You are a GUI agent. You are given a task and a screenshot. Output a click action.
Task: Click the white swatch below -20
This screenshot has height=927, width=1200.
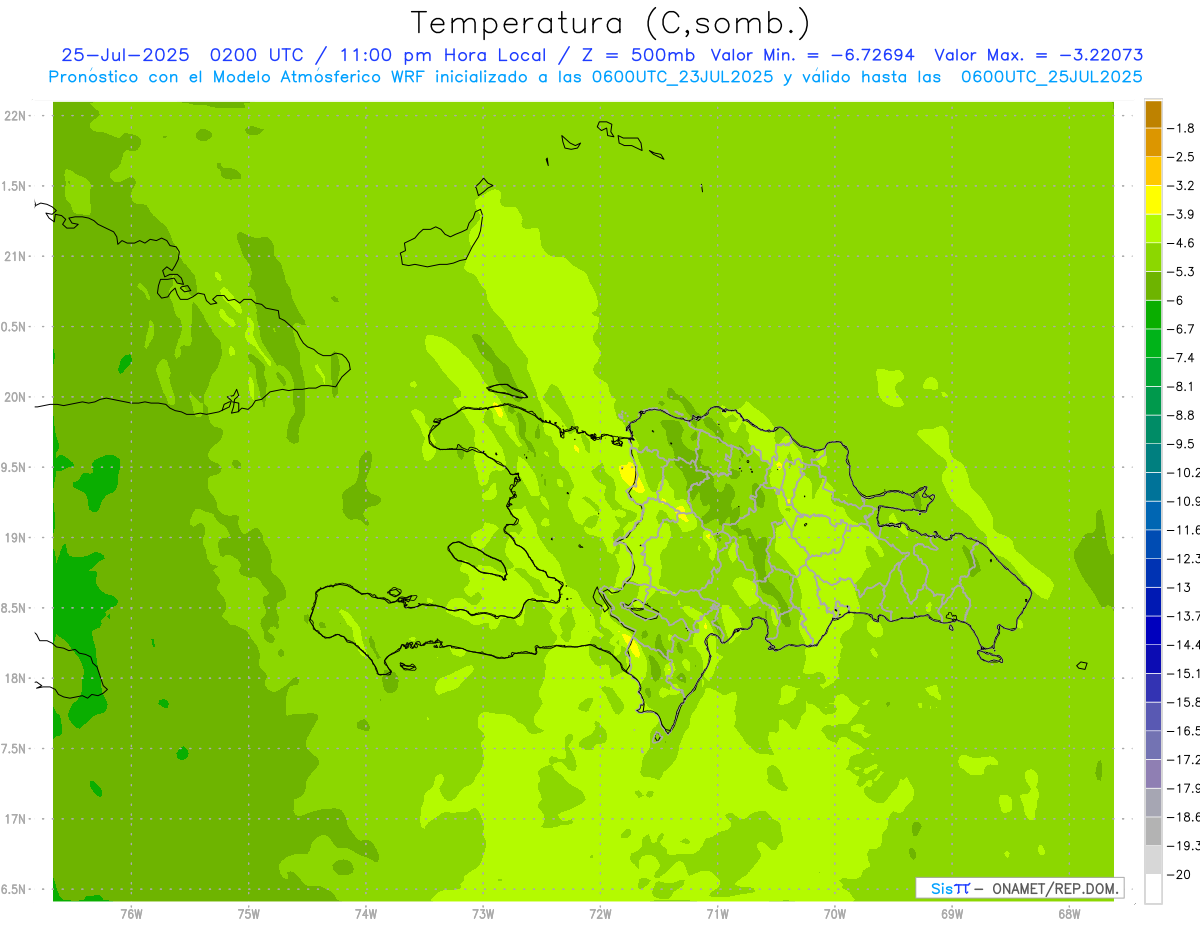[1153, 889]
